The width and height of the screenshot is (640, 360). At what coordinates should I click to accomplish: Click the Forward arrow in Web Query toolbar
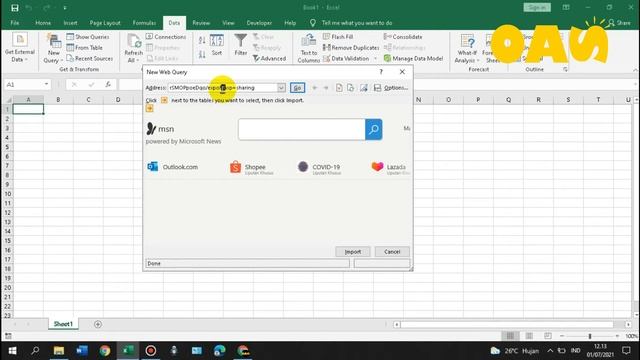326,88
